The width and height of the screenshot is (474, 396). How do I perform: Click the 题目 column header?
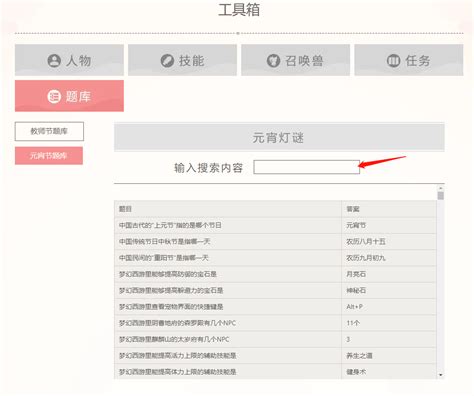[125, 209]
